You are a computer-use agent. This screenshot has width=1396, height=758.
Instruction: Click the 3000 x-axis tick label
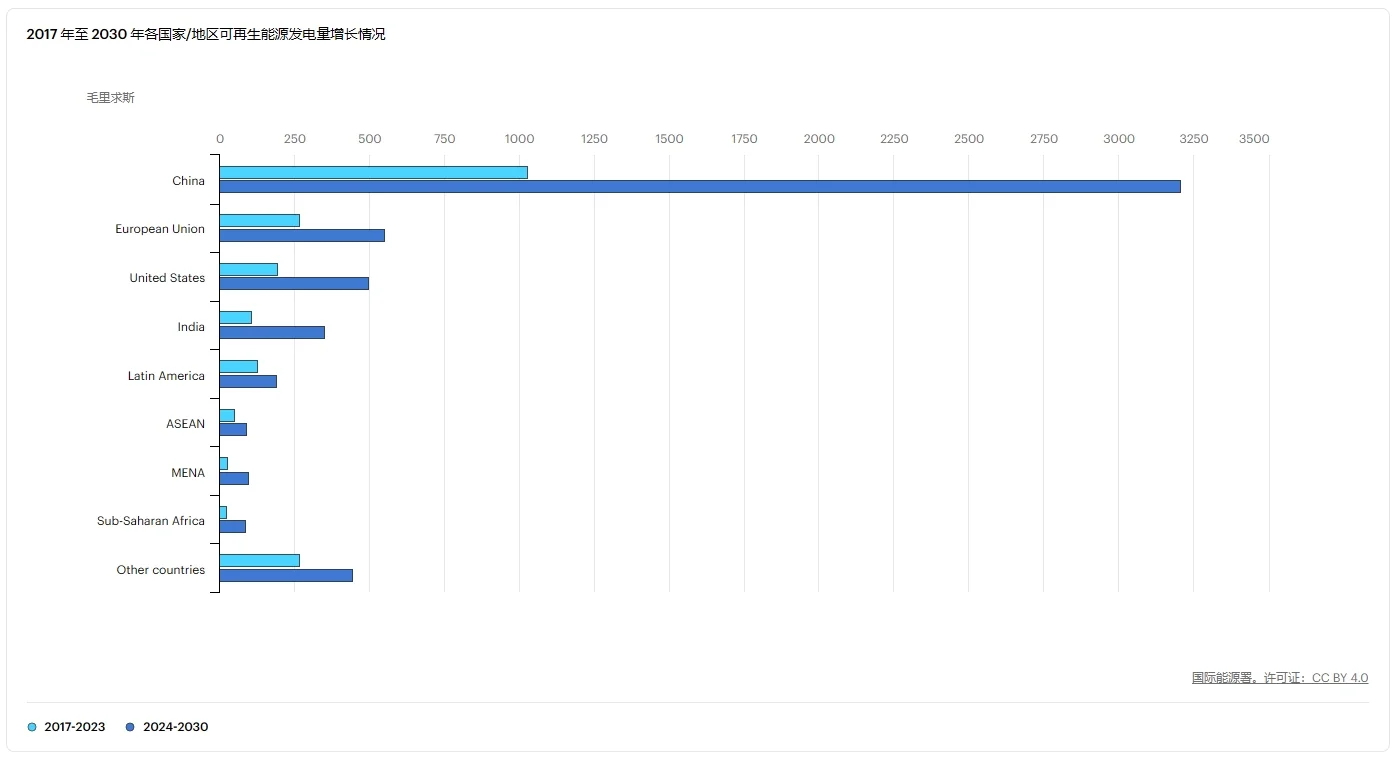pos(1119,139)
